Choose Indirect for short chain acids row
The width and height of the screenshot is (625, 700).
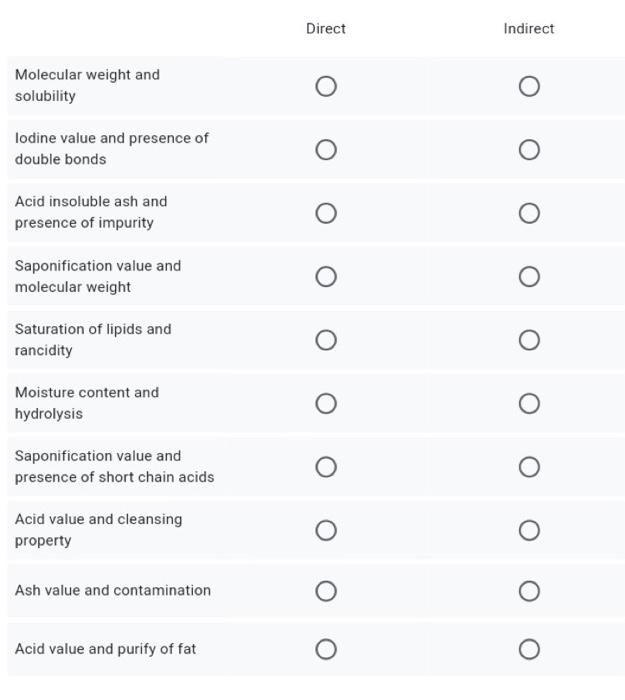coord(529,467)
